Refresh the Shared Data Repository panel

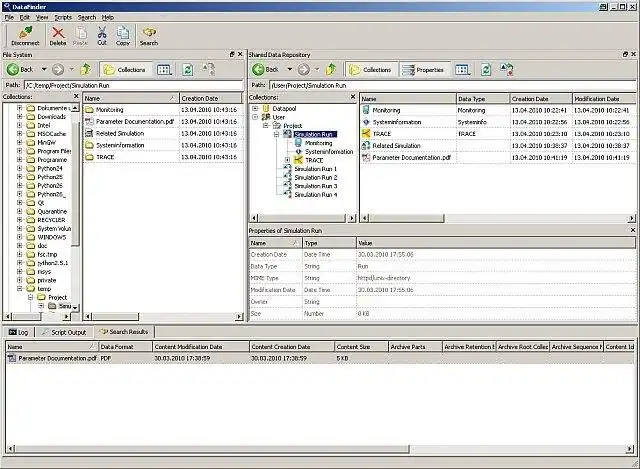tap(486, 70)
